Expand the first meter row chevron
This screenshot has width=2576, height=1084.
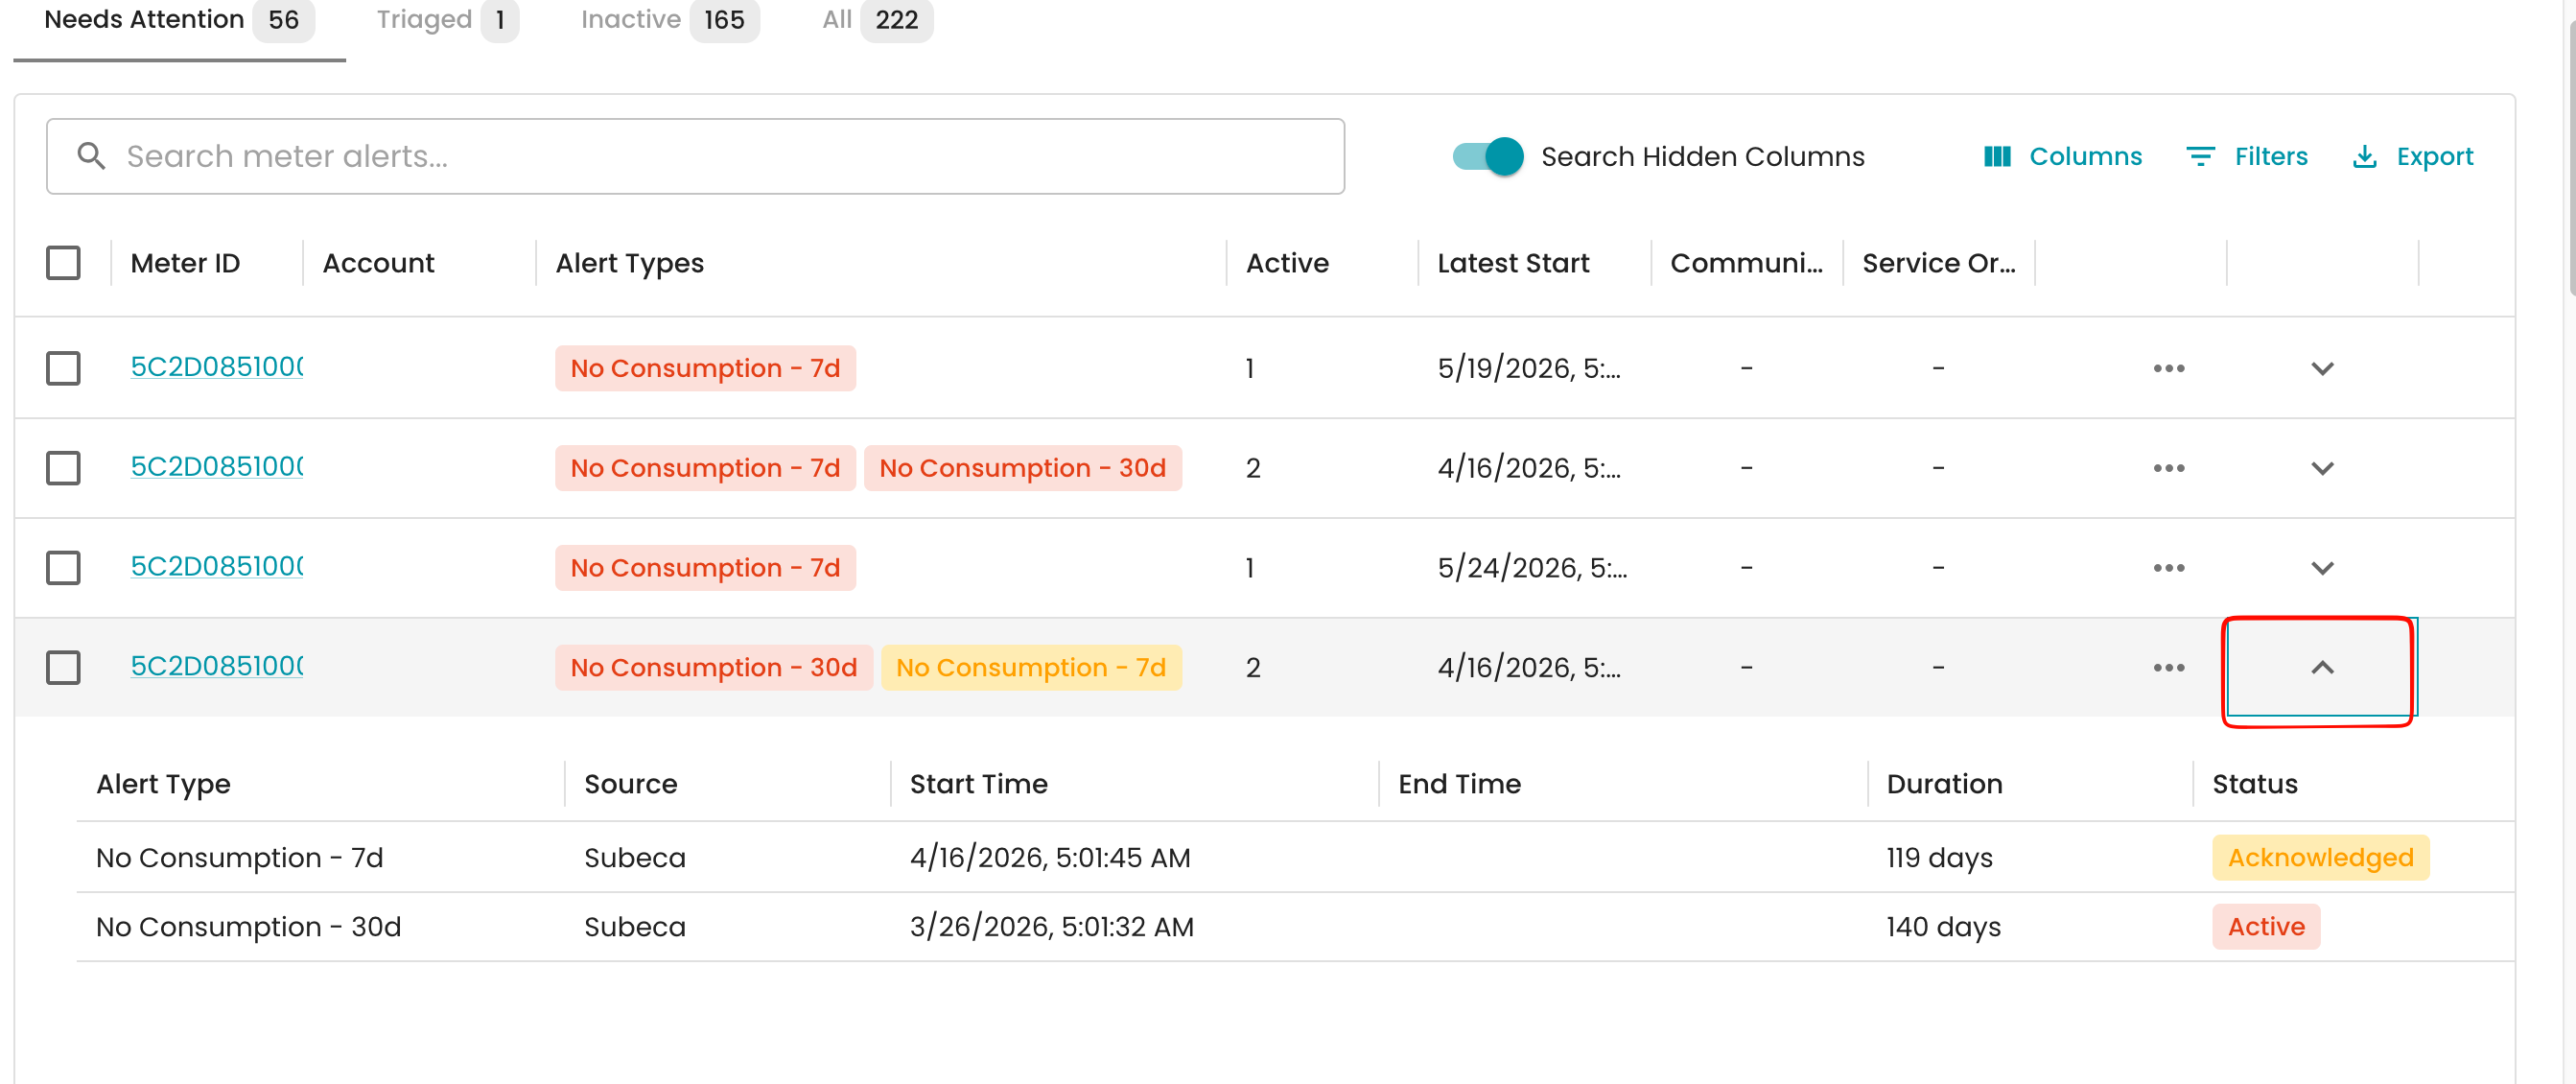[2321, 368]
